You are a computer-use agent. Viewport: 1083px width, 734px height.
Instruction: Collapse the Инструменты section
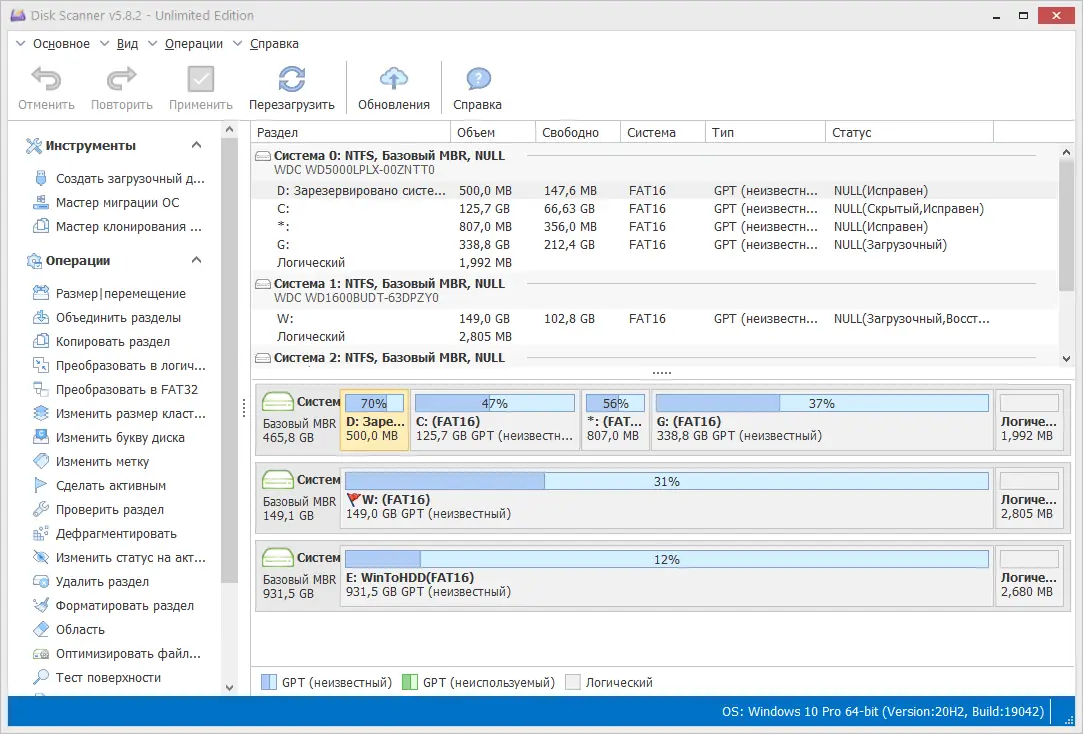coord(197,146)
